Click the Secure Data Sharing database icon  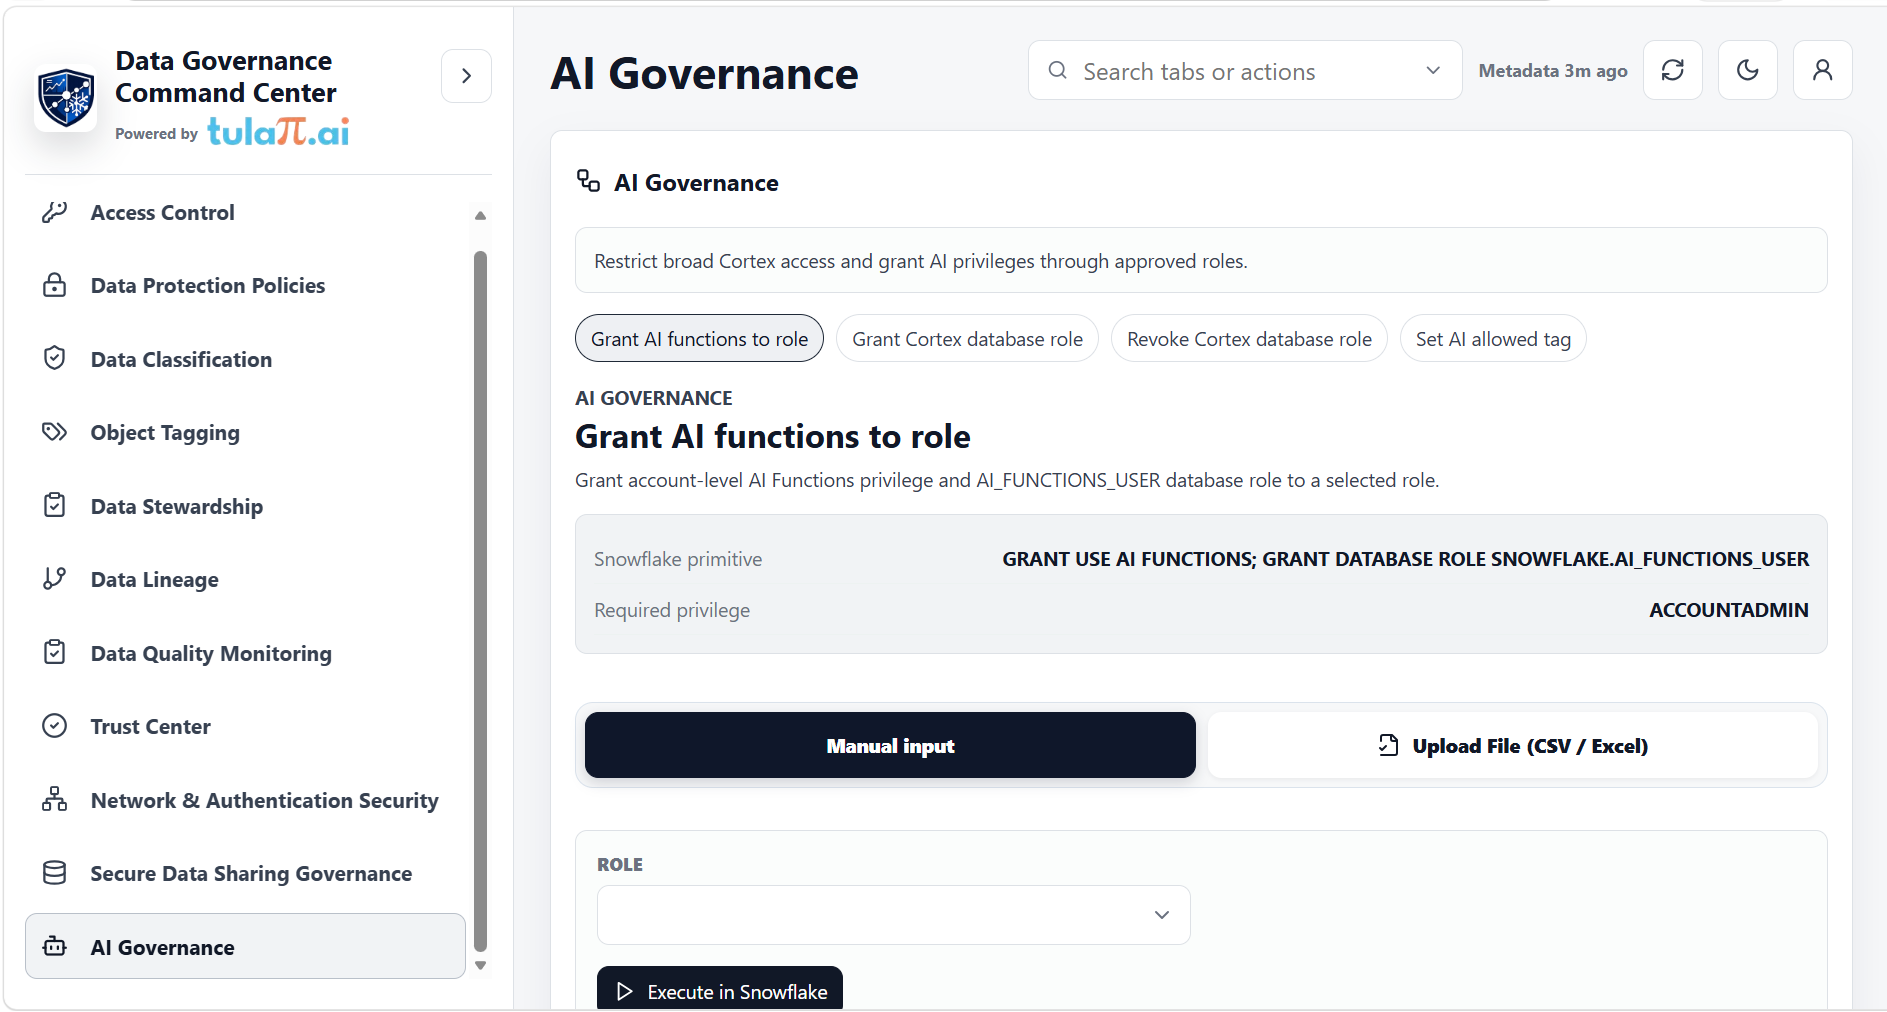[55, 873]
